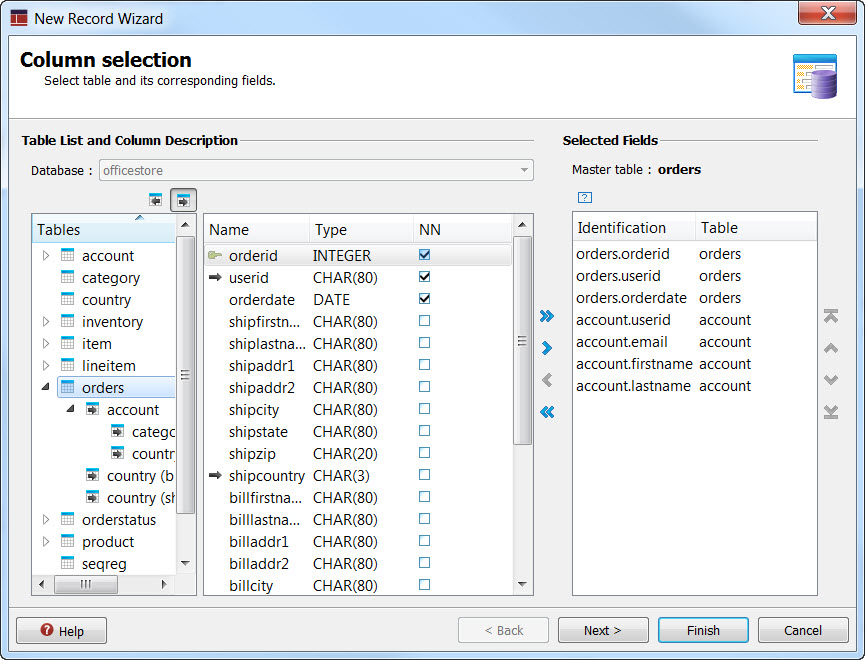Check the NN checkbox for shipfirstname

(424, 322)
